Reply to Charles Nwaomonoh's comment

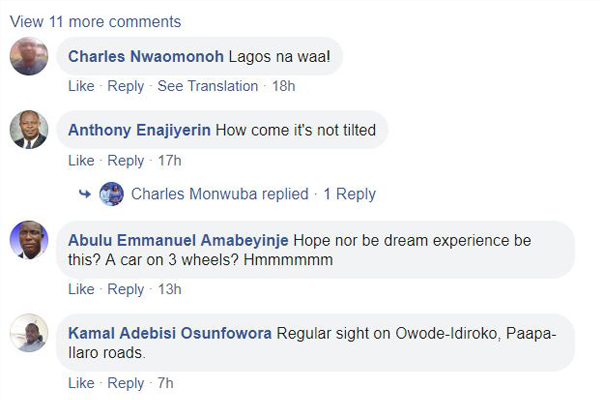coord(125,86)
